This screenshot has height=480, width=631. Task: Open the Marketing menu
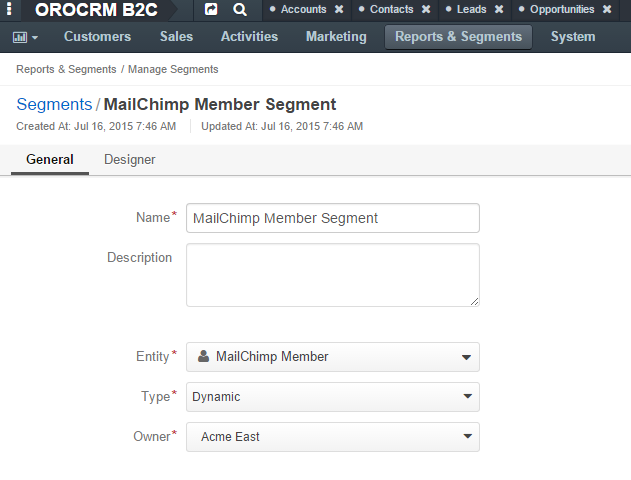pyautogui.click(x=336, y=37)
